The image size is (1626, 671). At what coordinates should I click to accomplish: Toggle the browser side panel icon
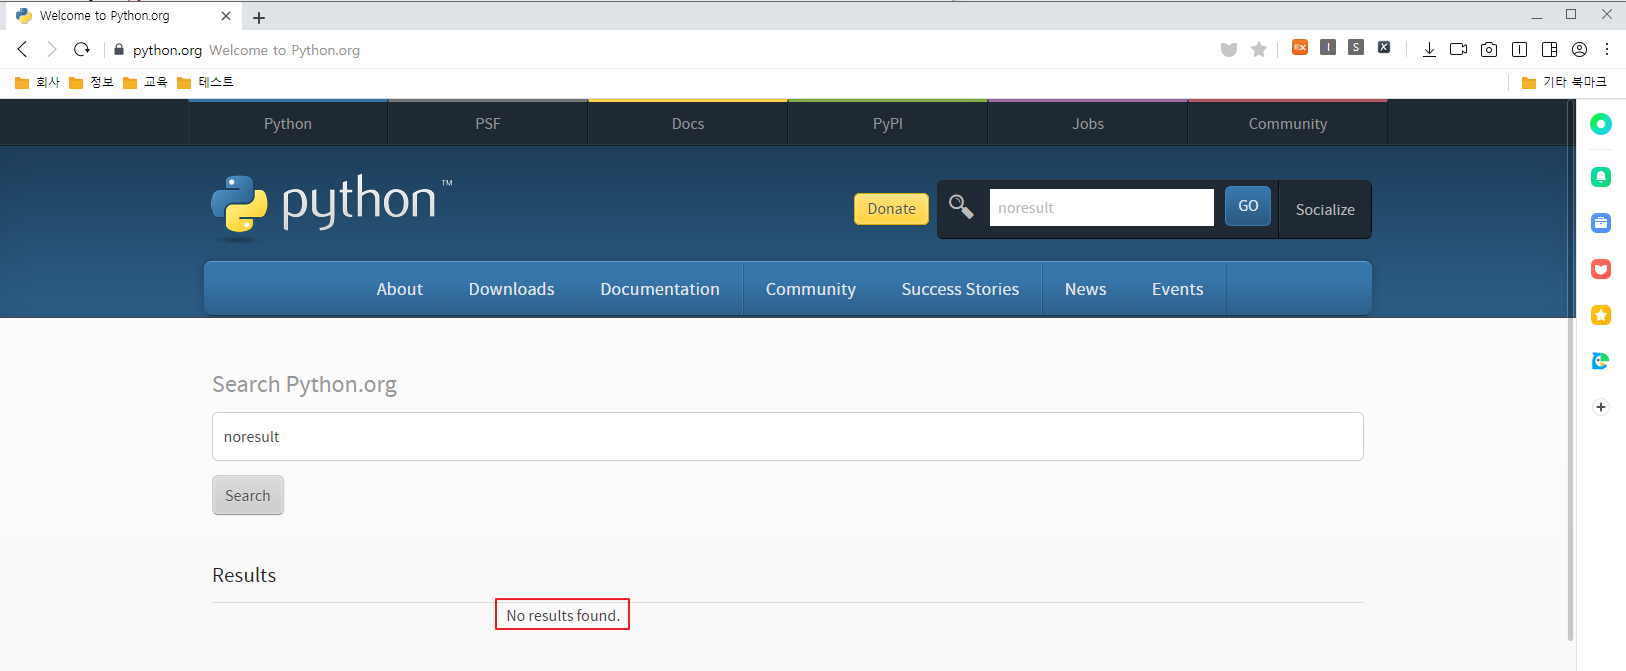click(1549, 49)
